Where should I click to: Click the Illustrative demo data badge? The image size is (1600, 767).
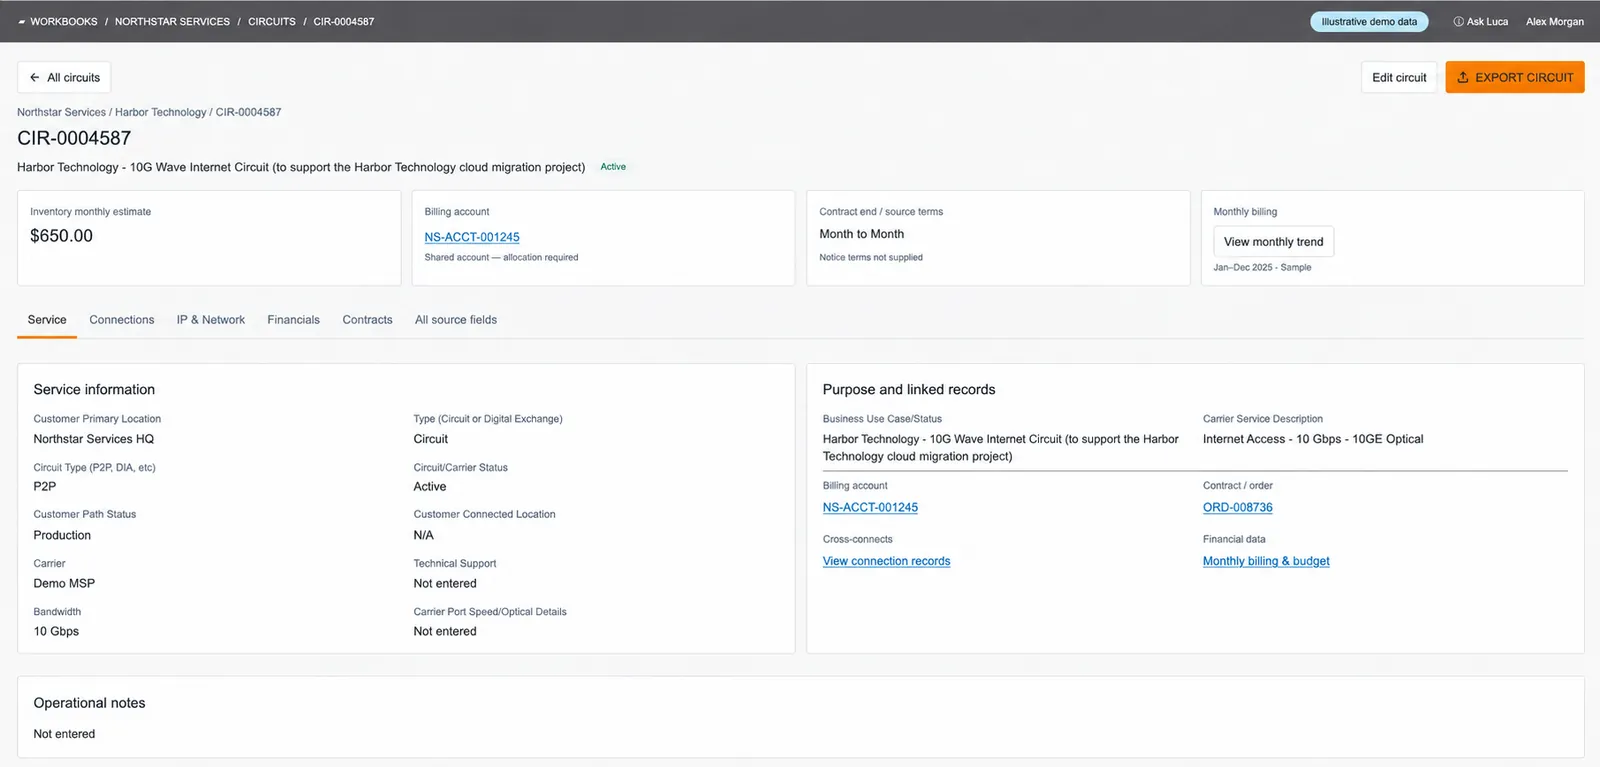(x=1369, y=22)
